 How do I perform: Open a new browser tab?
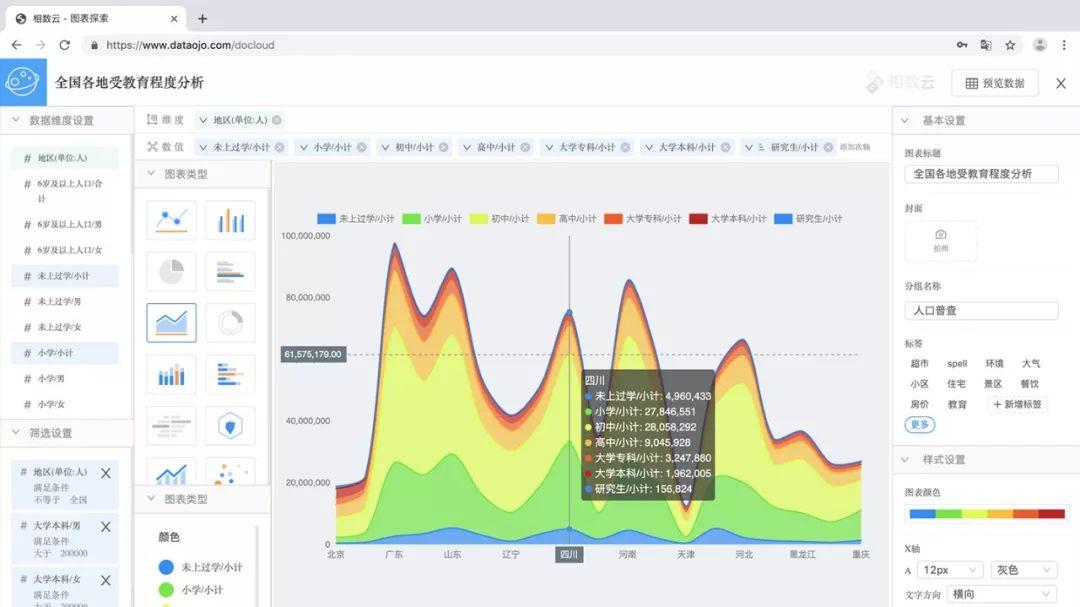[202, 19]
